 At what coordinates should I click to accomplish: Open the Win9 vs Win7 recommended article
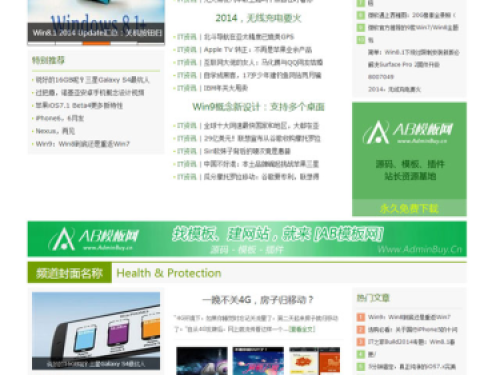(82, 144)
